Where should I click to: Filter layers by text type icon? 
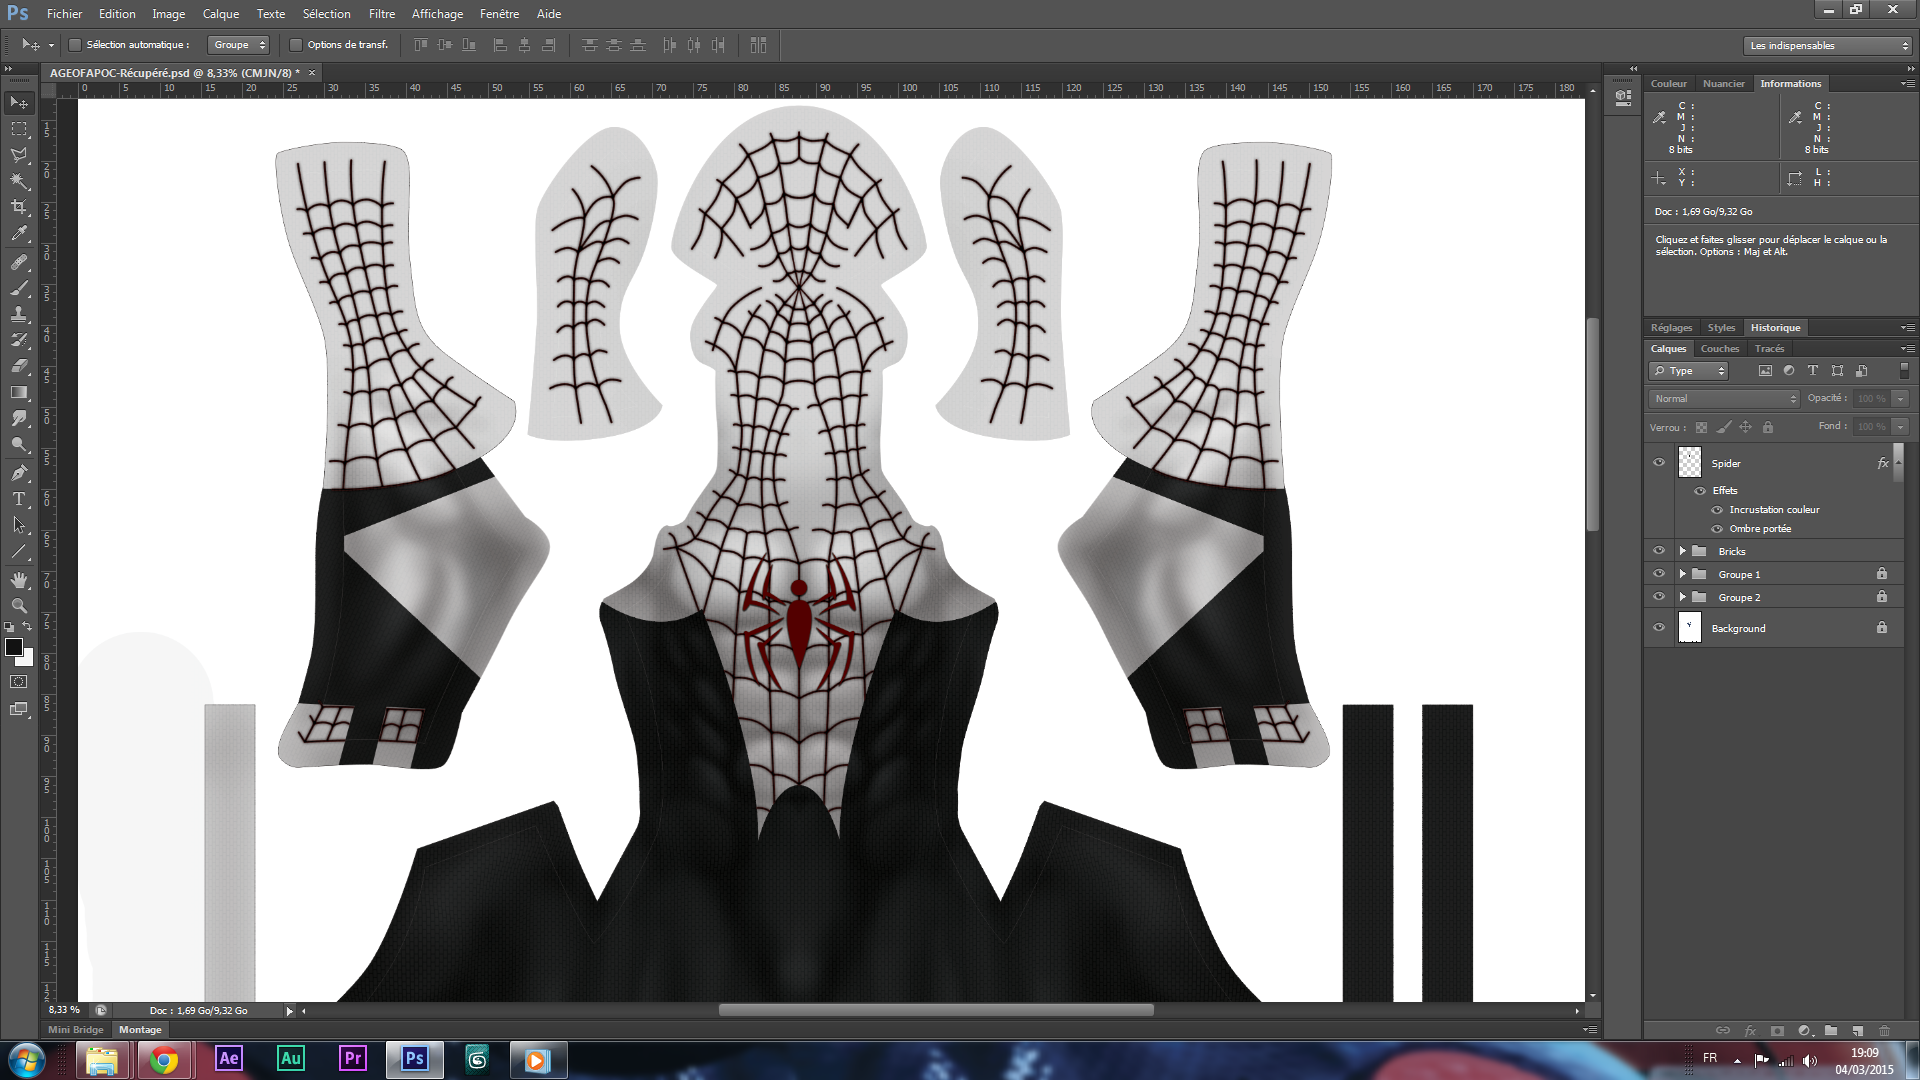[x=1813, y=371]
